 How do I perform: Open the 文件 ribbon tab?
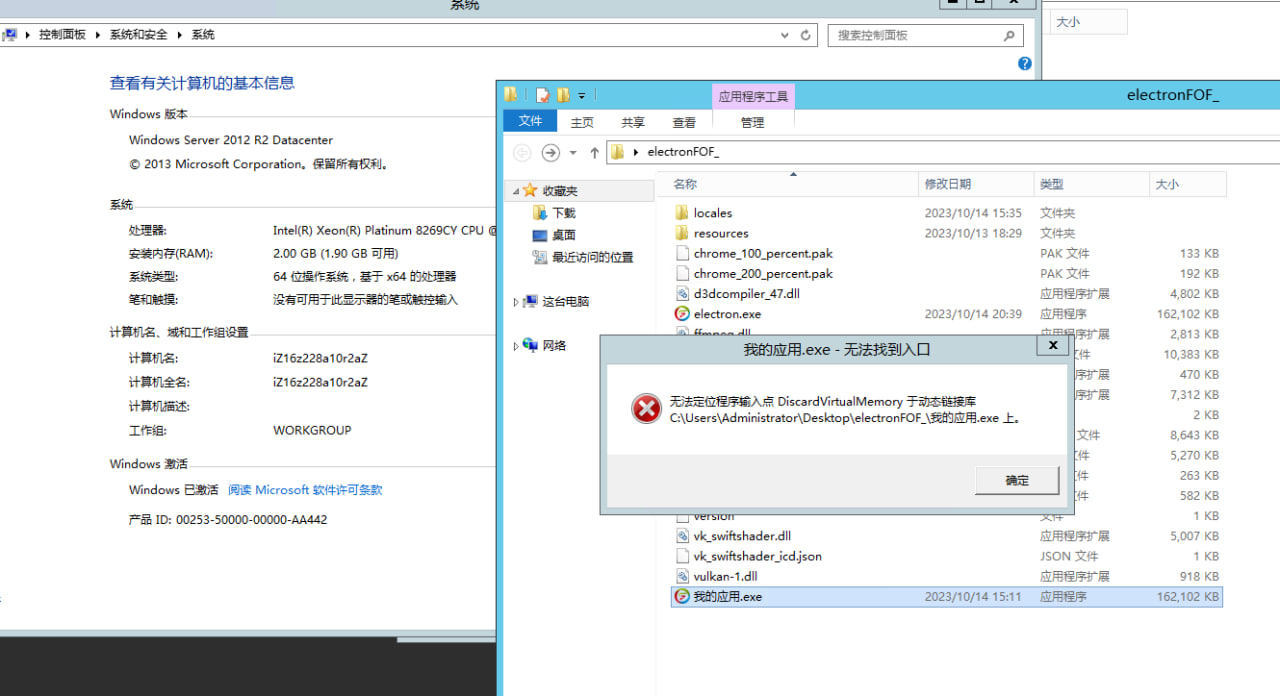(530, 121)
